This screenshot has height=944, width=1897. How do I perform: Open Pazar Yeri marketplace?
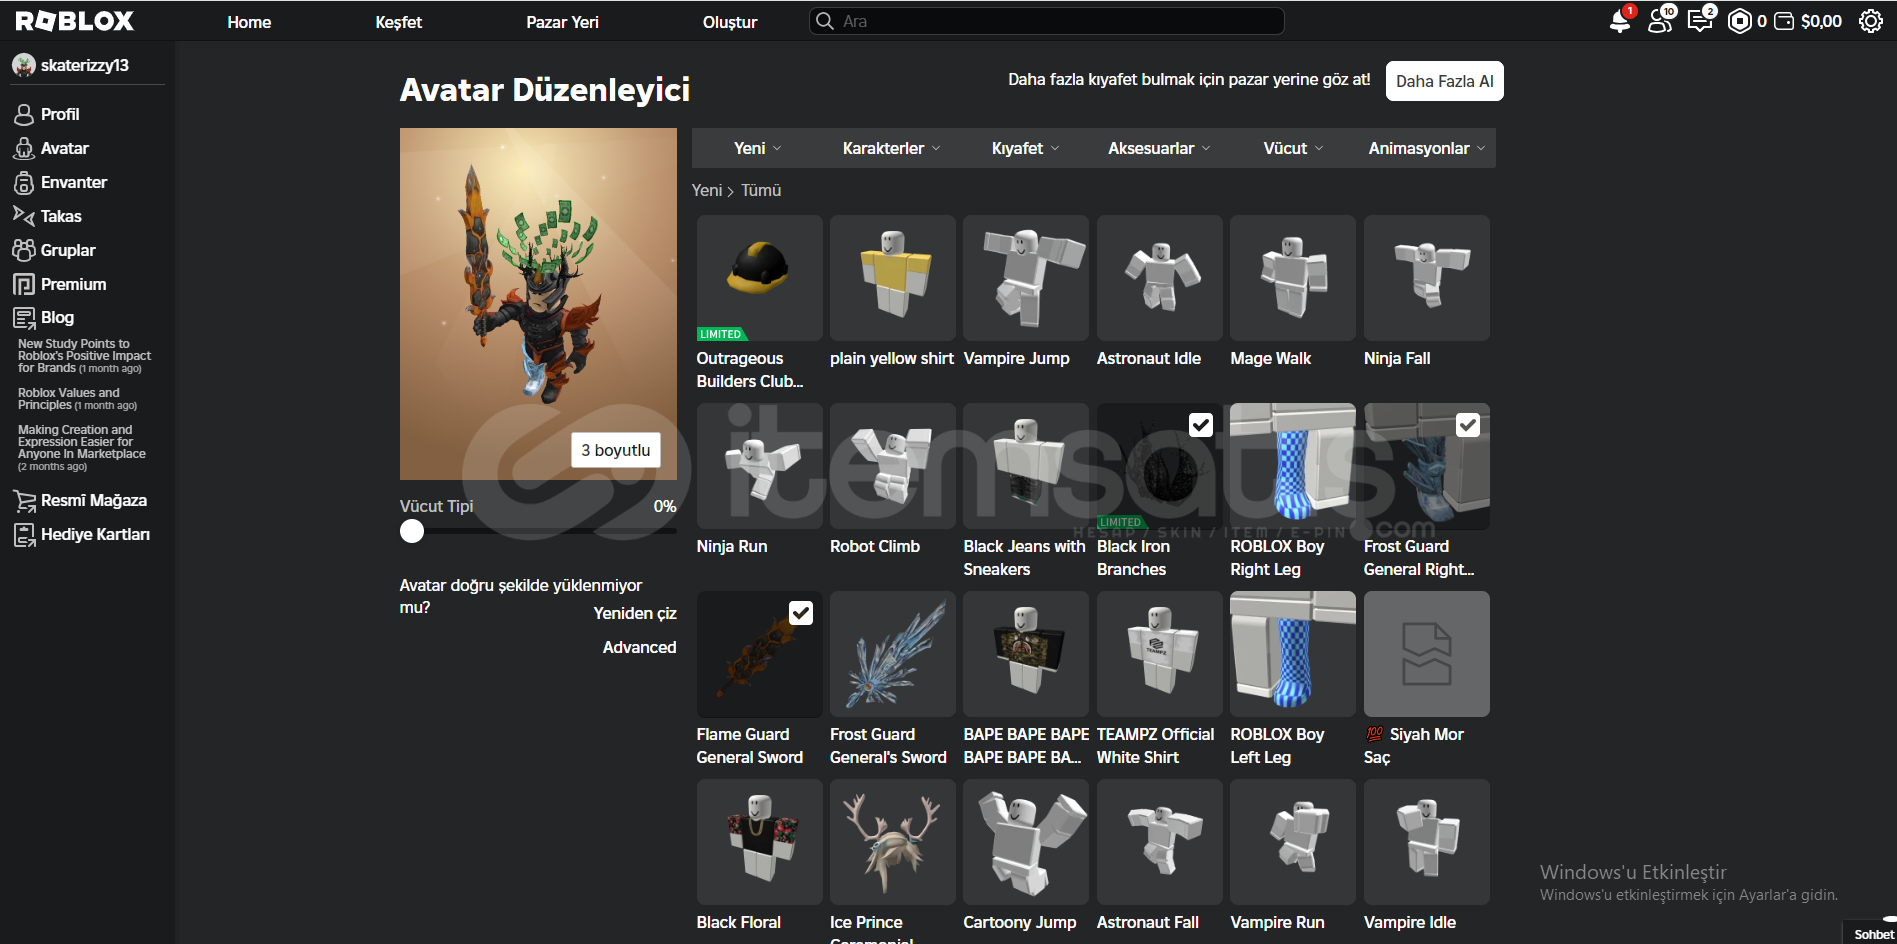click(x=563, y=22)
